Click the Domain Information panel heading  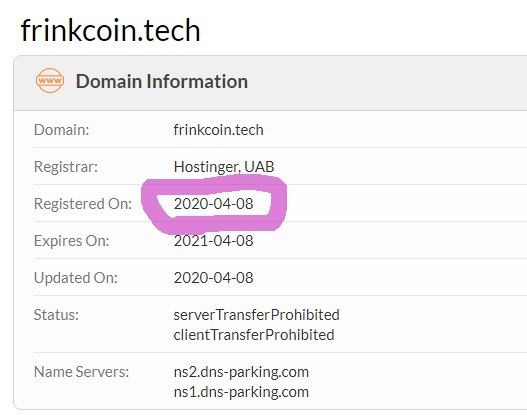(162, 81)
